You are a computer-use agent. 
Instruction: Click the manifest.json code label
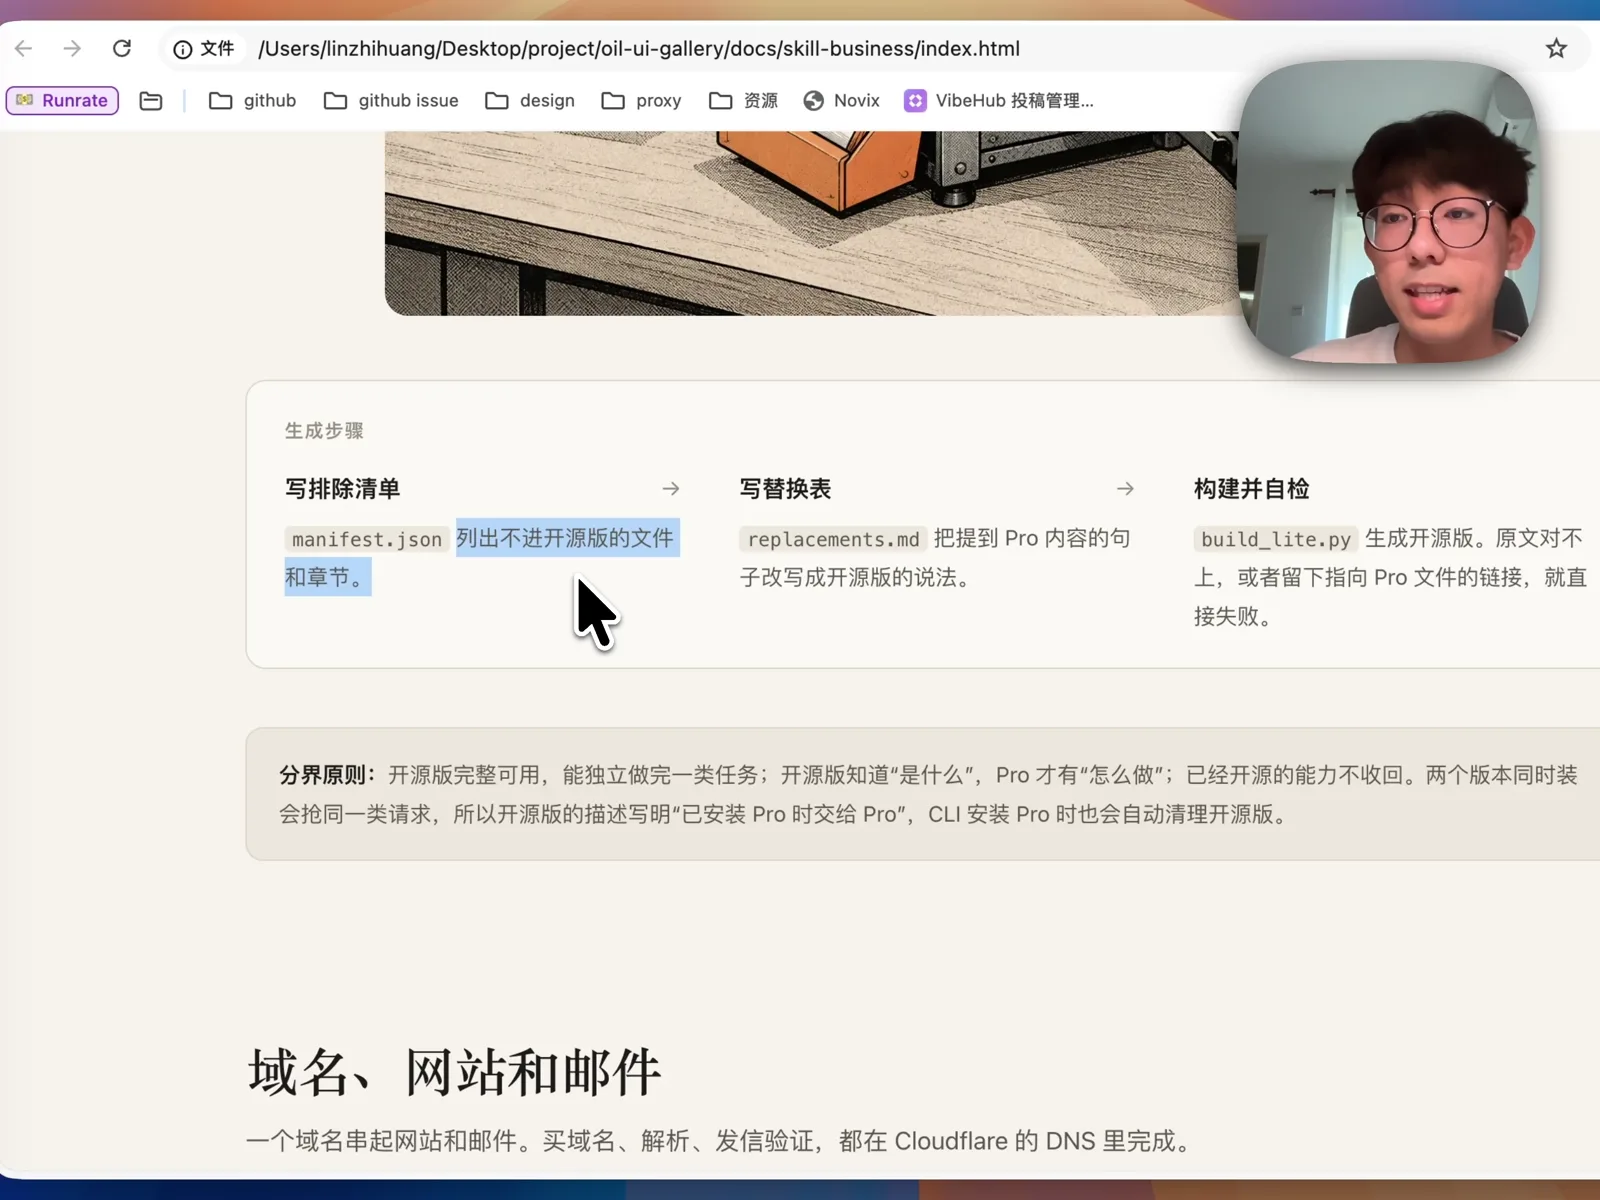click(x=366, y=539)
